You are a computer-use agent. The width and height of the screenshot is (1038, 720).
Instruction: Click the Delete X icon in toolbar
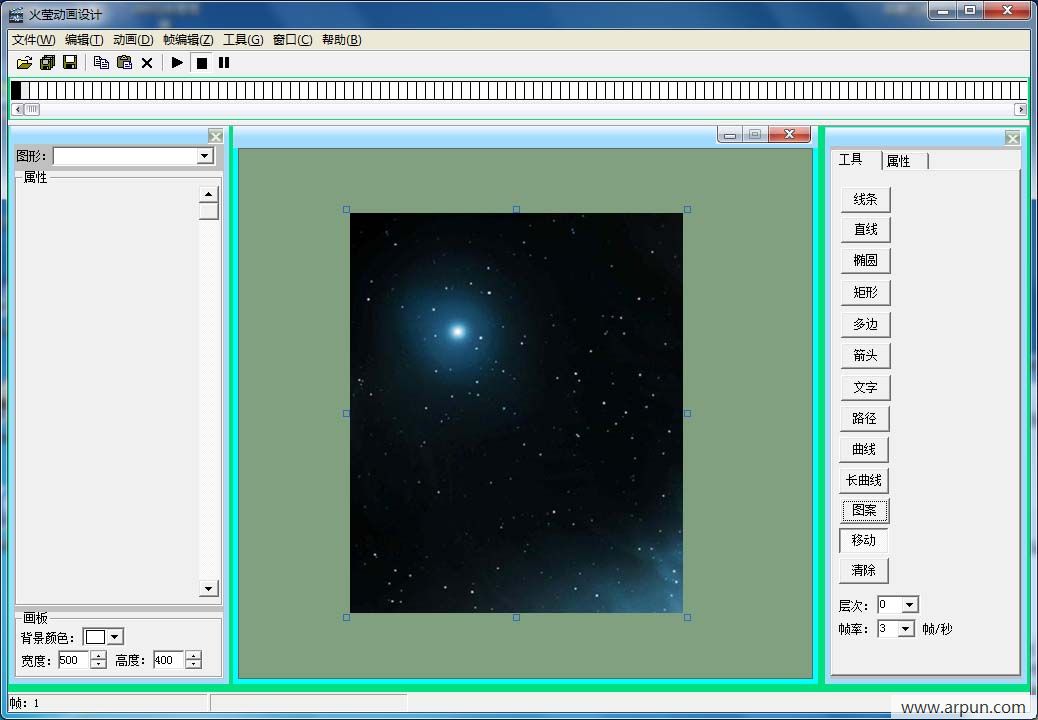tap(147, 63)
